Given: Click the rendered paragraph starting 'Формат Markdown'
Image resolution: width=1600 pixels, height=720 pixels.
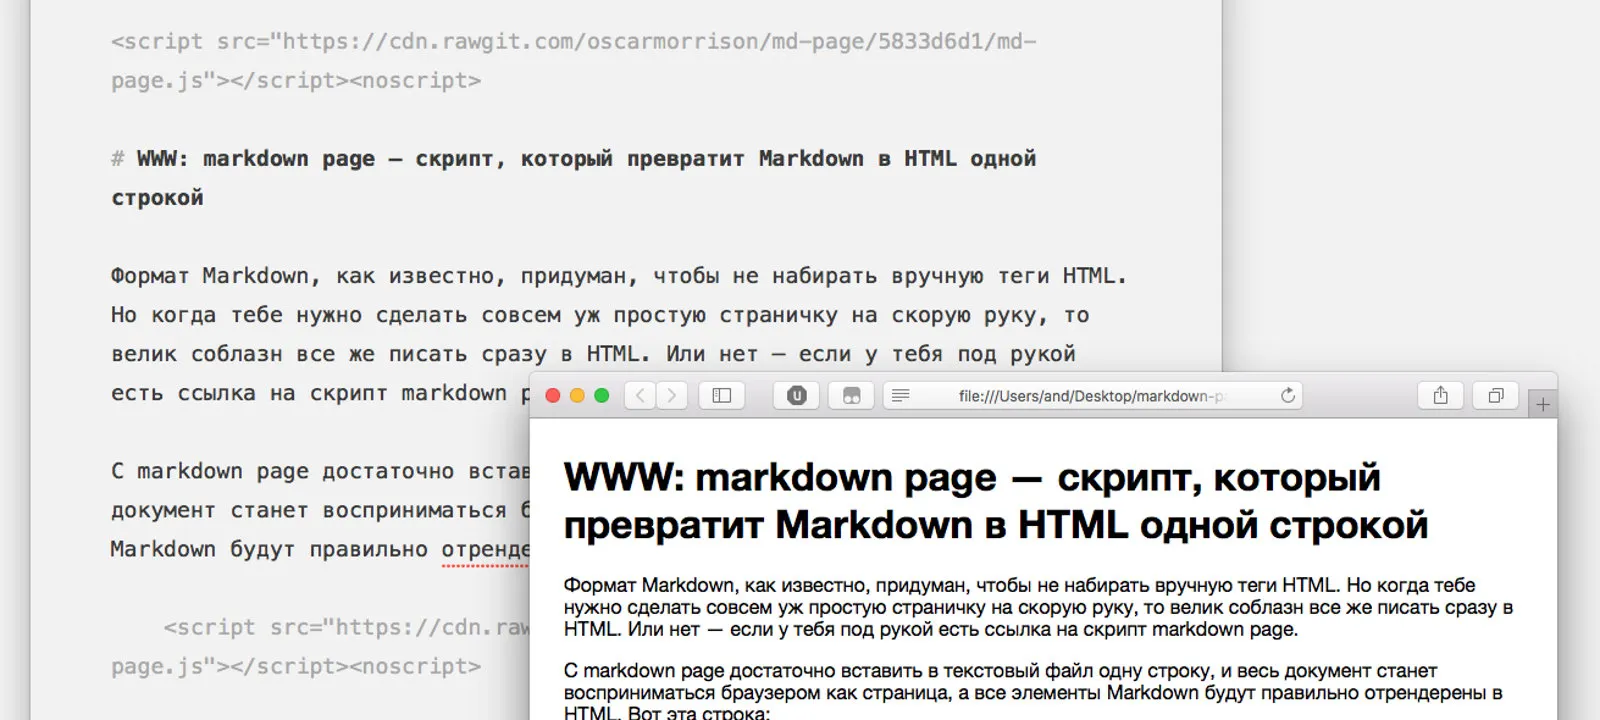Looking at the screenshot, I should coord(1038,607).
